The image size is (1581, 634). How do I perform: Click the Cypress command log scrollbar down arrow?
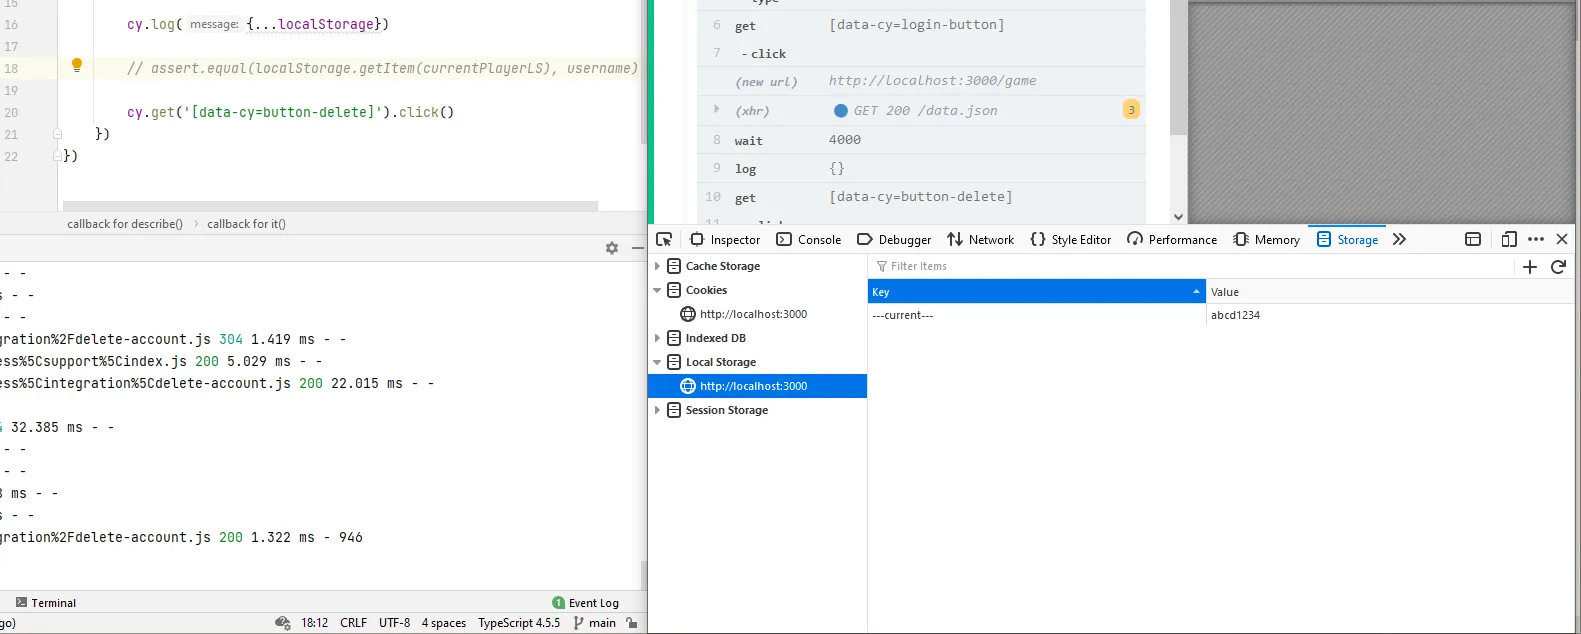(x=1178, y=216)
